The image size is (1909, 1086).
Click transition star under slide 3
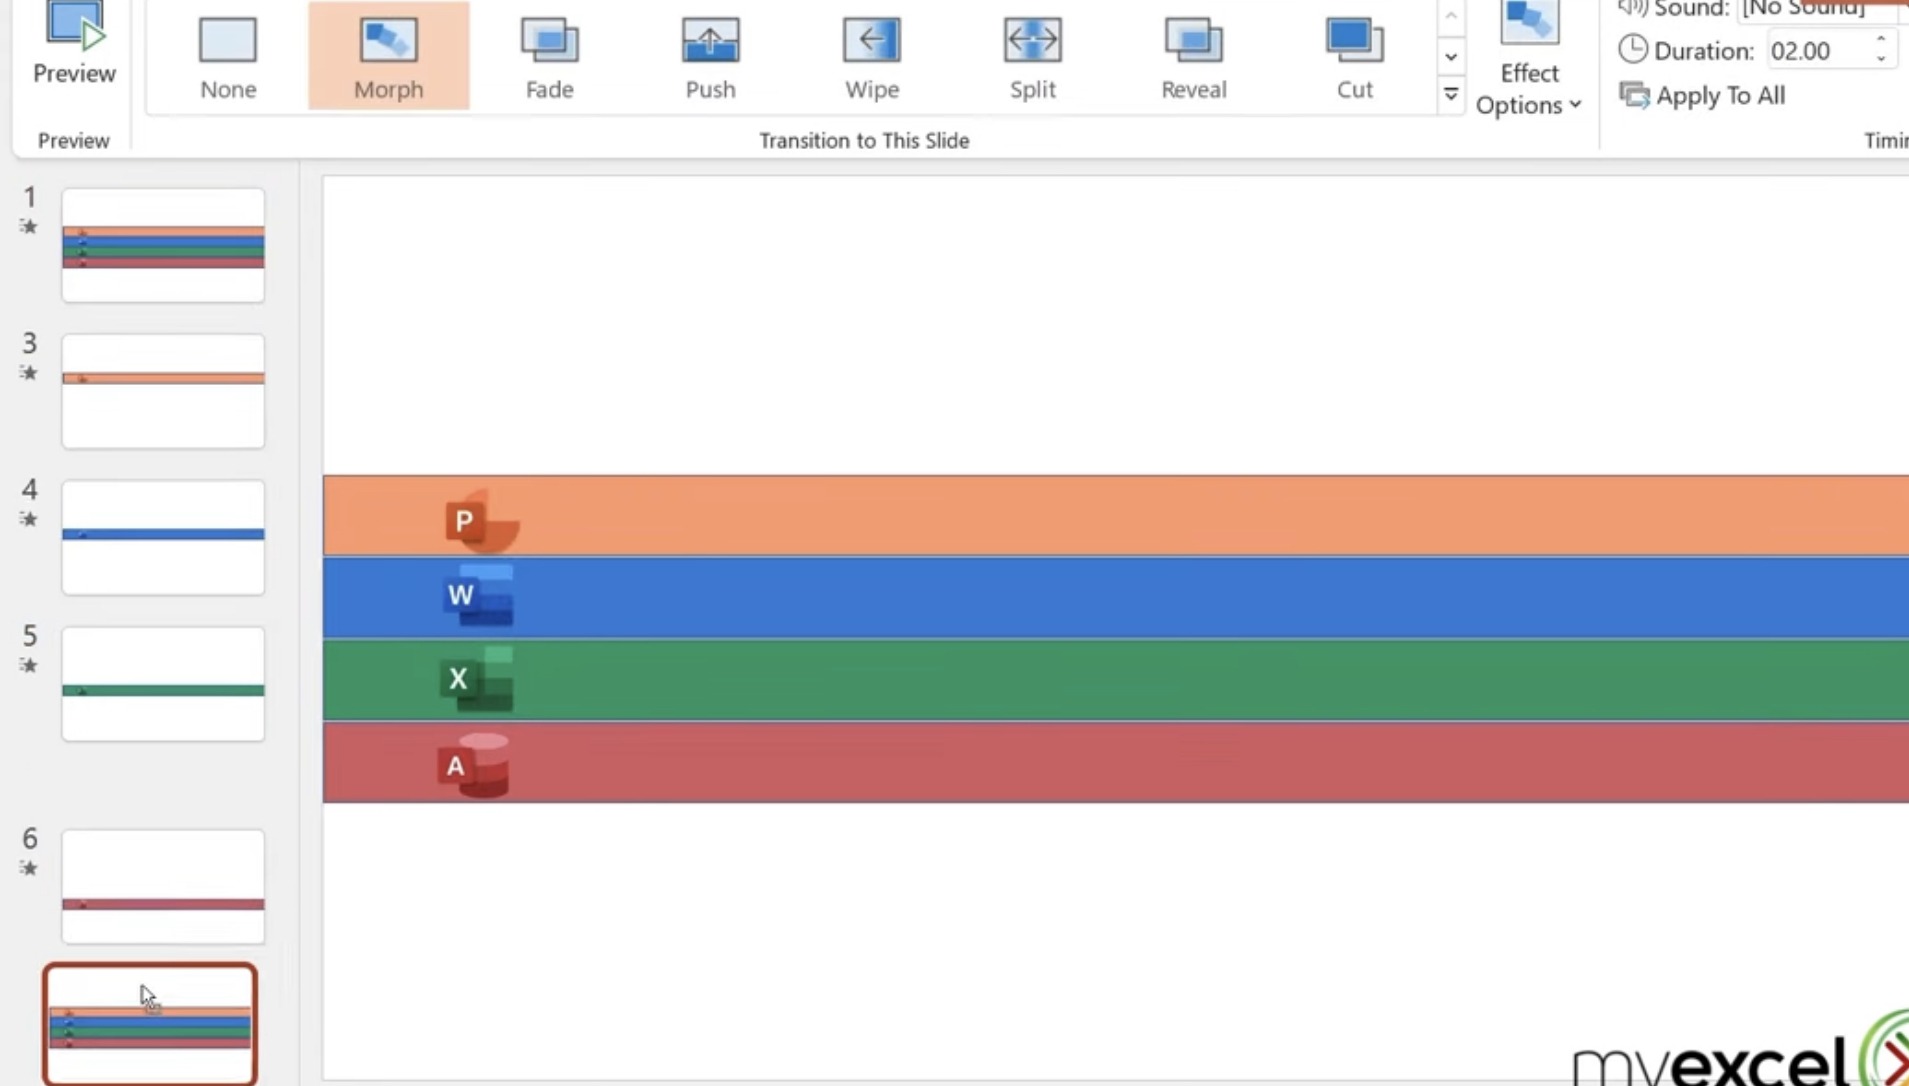[29, 373]
